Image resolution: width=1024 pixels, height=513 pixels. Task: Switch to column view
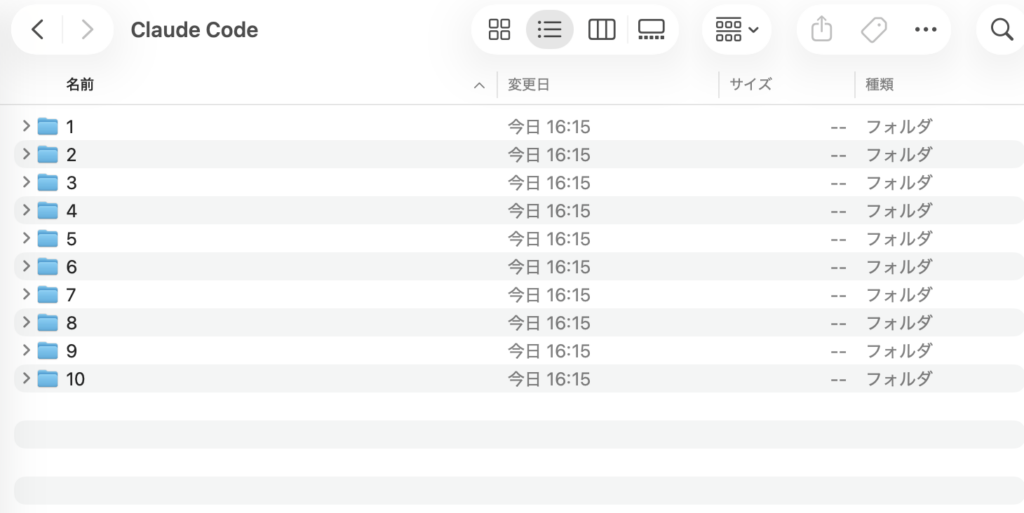(602, 30)
